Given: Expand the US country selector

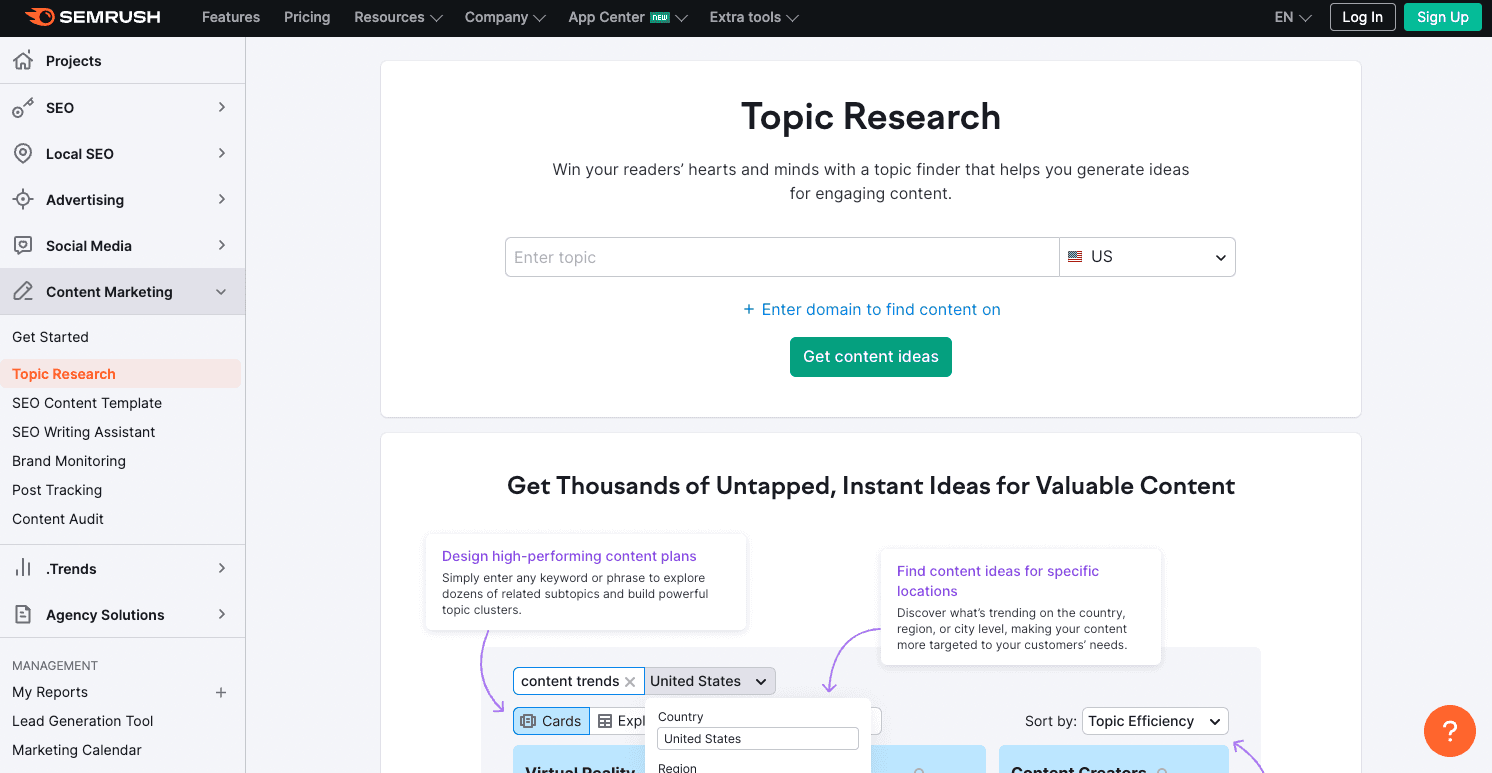Looking at the screenshot, I should coord(1147,257).
